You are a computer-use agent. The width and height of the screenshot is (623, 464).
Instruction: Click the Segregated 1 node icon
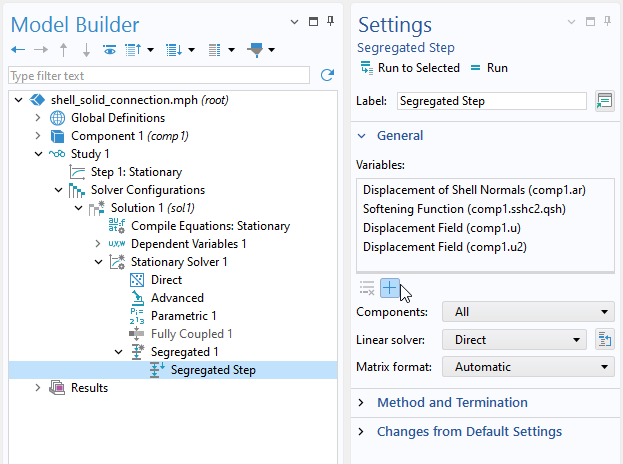[137, 352]
